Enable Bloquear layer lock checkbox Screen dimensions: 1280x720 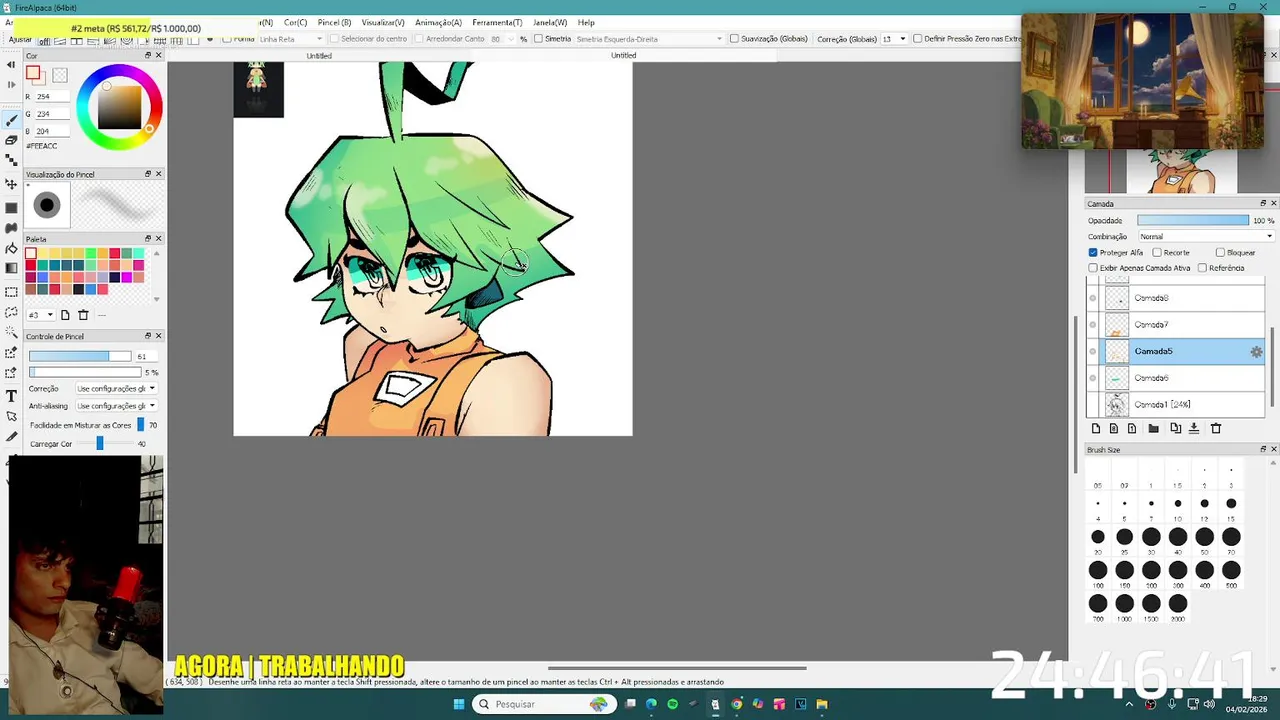point(1220,252)
